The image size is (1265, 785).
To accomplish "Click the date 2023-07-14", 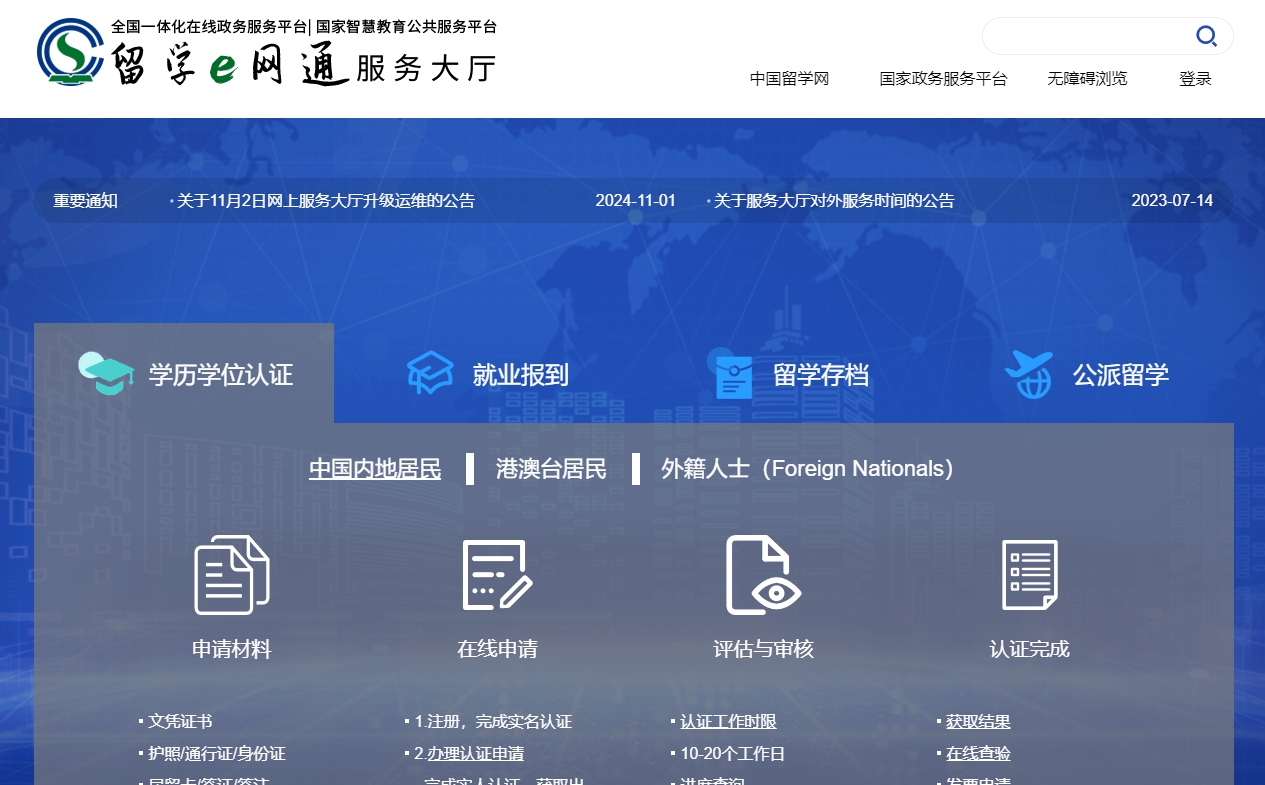I will pos(1172,200).
